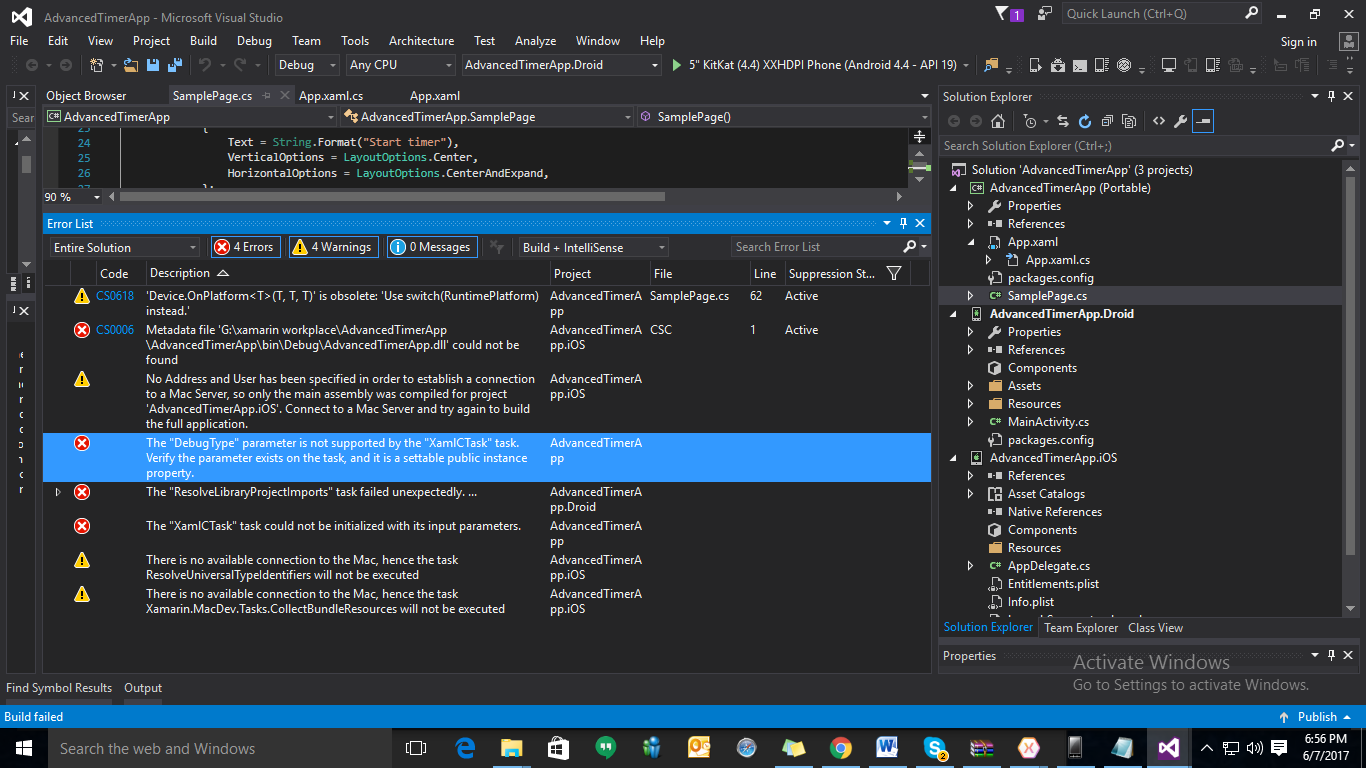Screen dimensions: 1366x768
Task: Pin the Error List panel
Action: (903, 223)
